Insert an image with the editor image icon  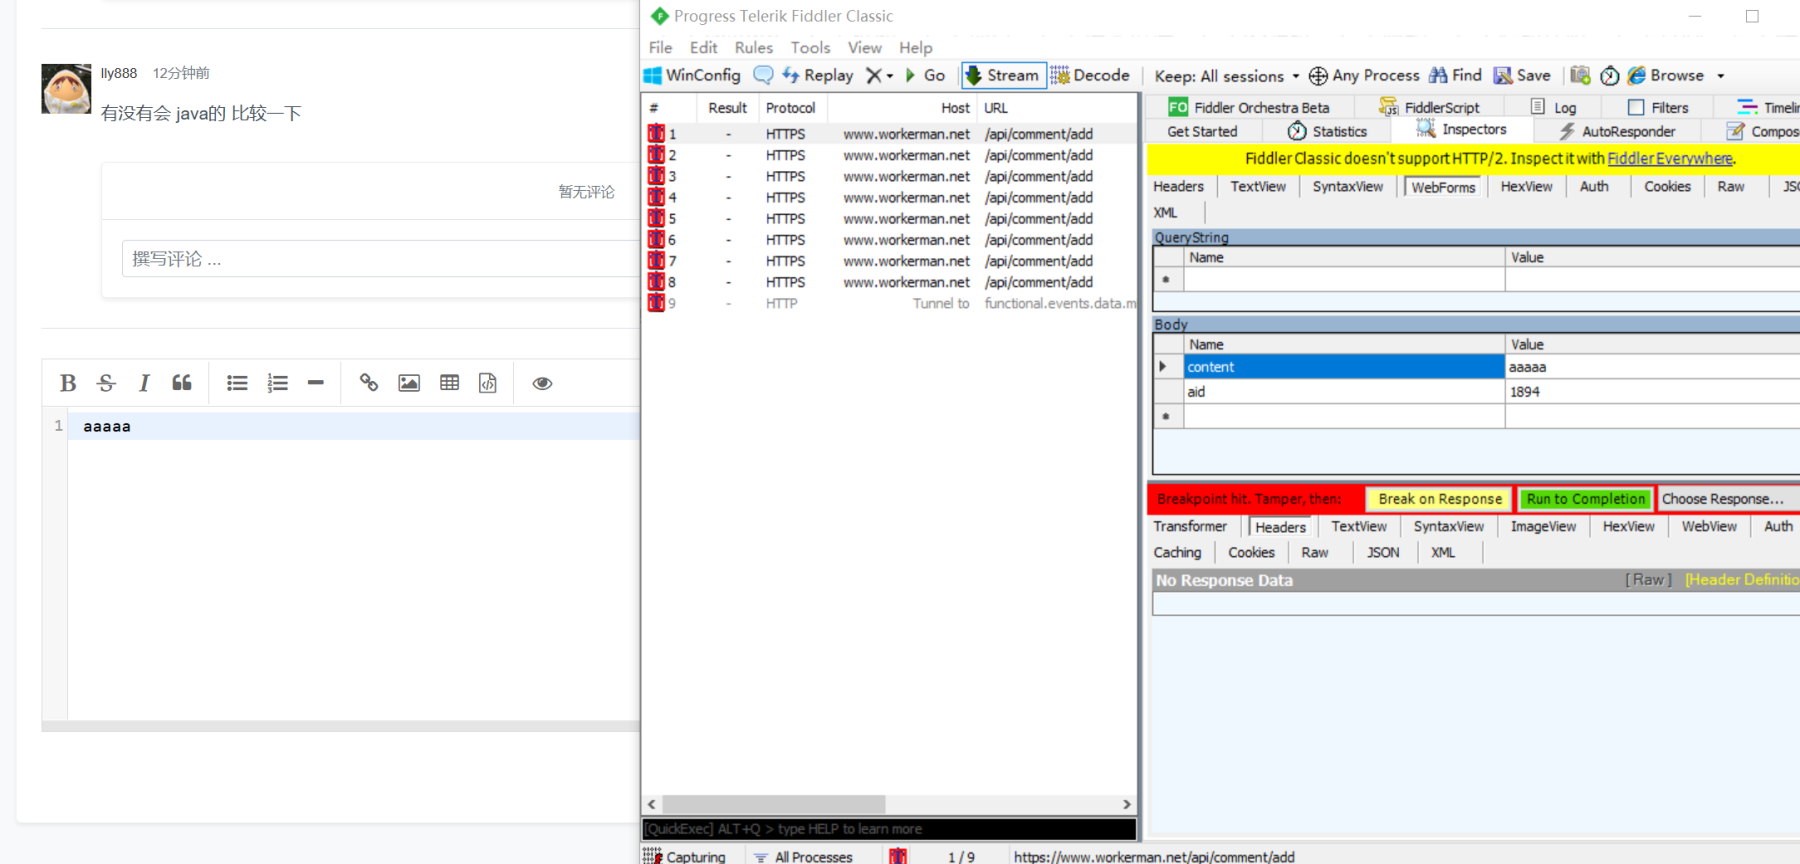[x=409, y=383]
